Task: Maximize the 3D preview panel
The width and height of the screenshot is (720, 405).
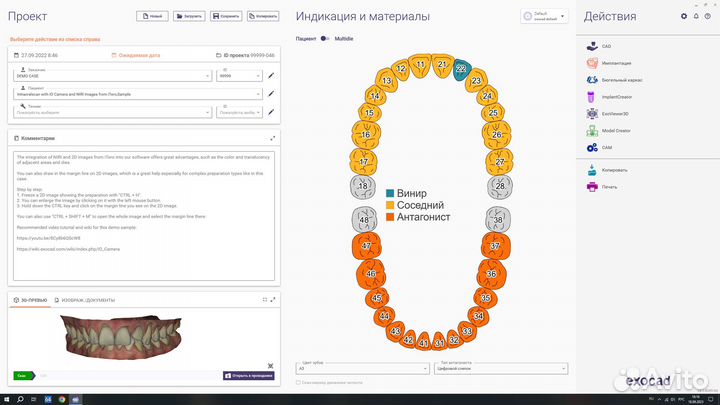Action: (x=273, y=300)
